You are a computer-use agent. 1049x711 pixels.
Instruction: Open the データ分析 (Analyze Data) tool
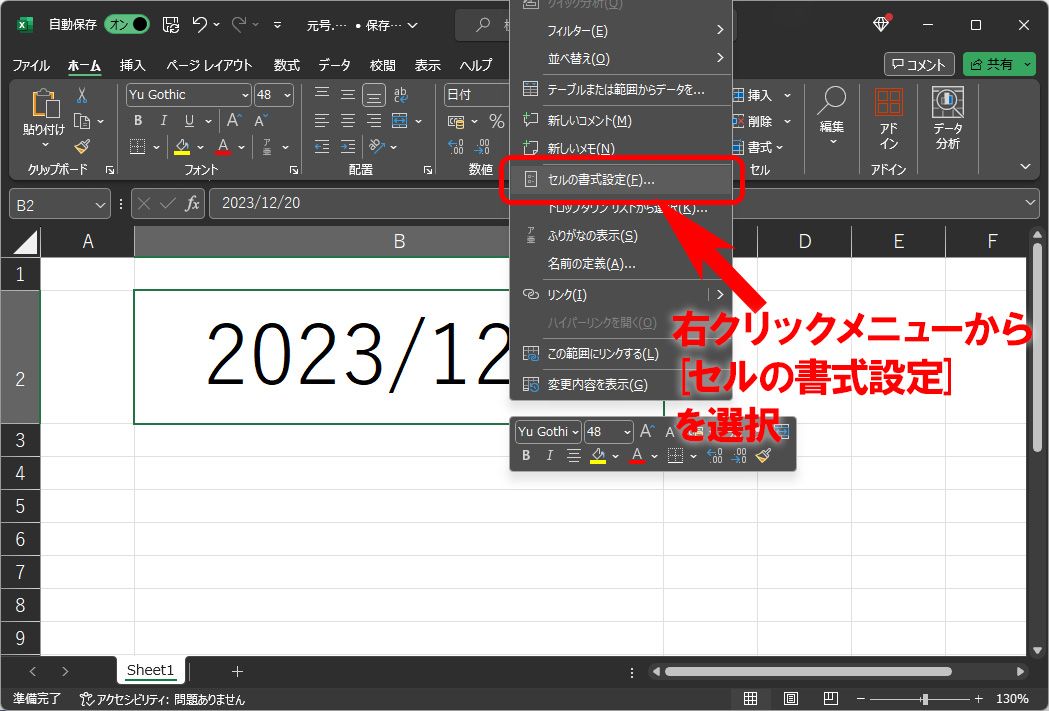(x=947, y=118)
